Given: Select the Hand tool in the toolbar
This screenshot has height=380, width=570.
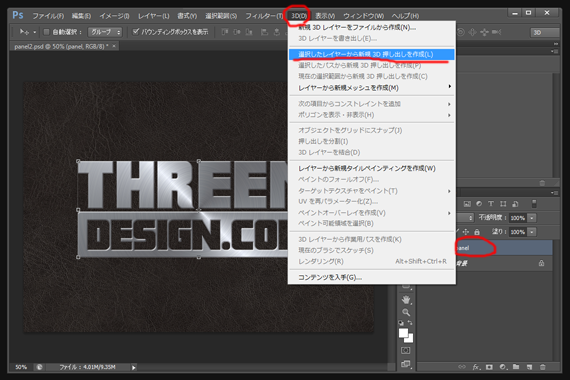Looking at the screenshot, I should click(406, 300).
